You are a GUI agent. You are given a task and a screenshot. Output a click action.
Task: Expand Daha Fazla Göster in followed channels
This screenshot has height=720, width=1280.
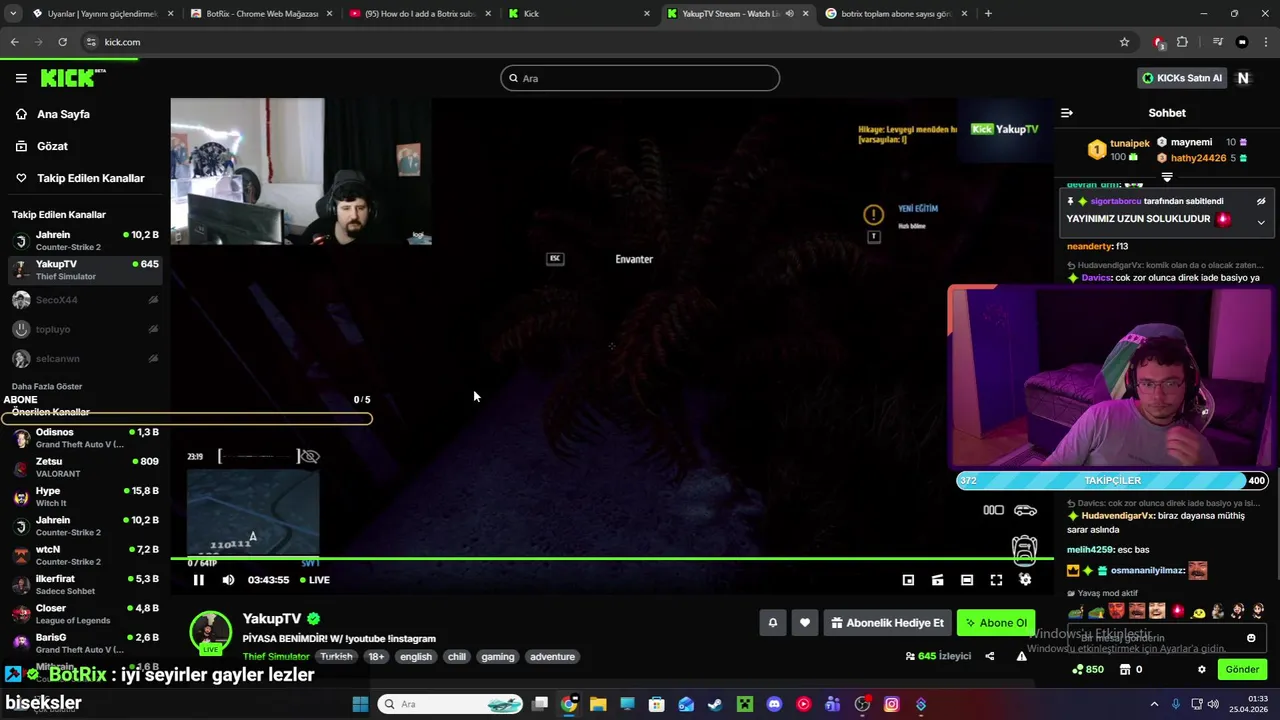pos(47,386)
